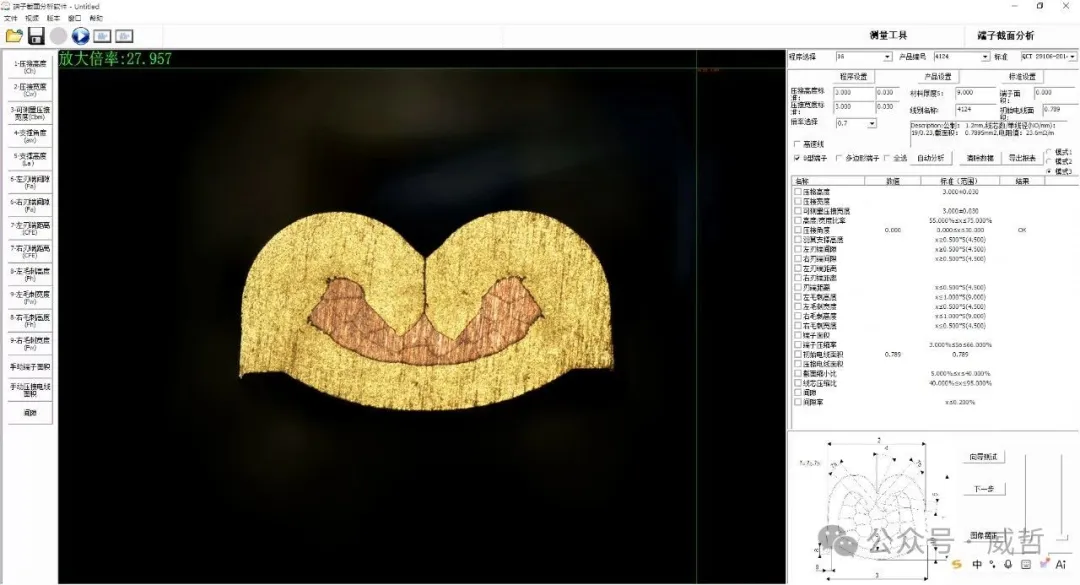Click the 产品设置 button
1080x585 pixels.
pos(937,76)
